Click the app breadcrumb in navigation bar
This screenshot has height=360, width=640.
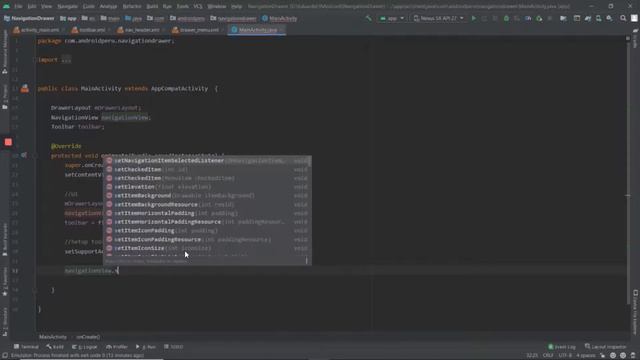pos(69,18)
